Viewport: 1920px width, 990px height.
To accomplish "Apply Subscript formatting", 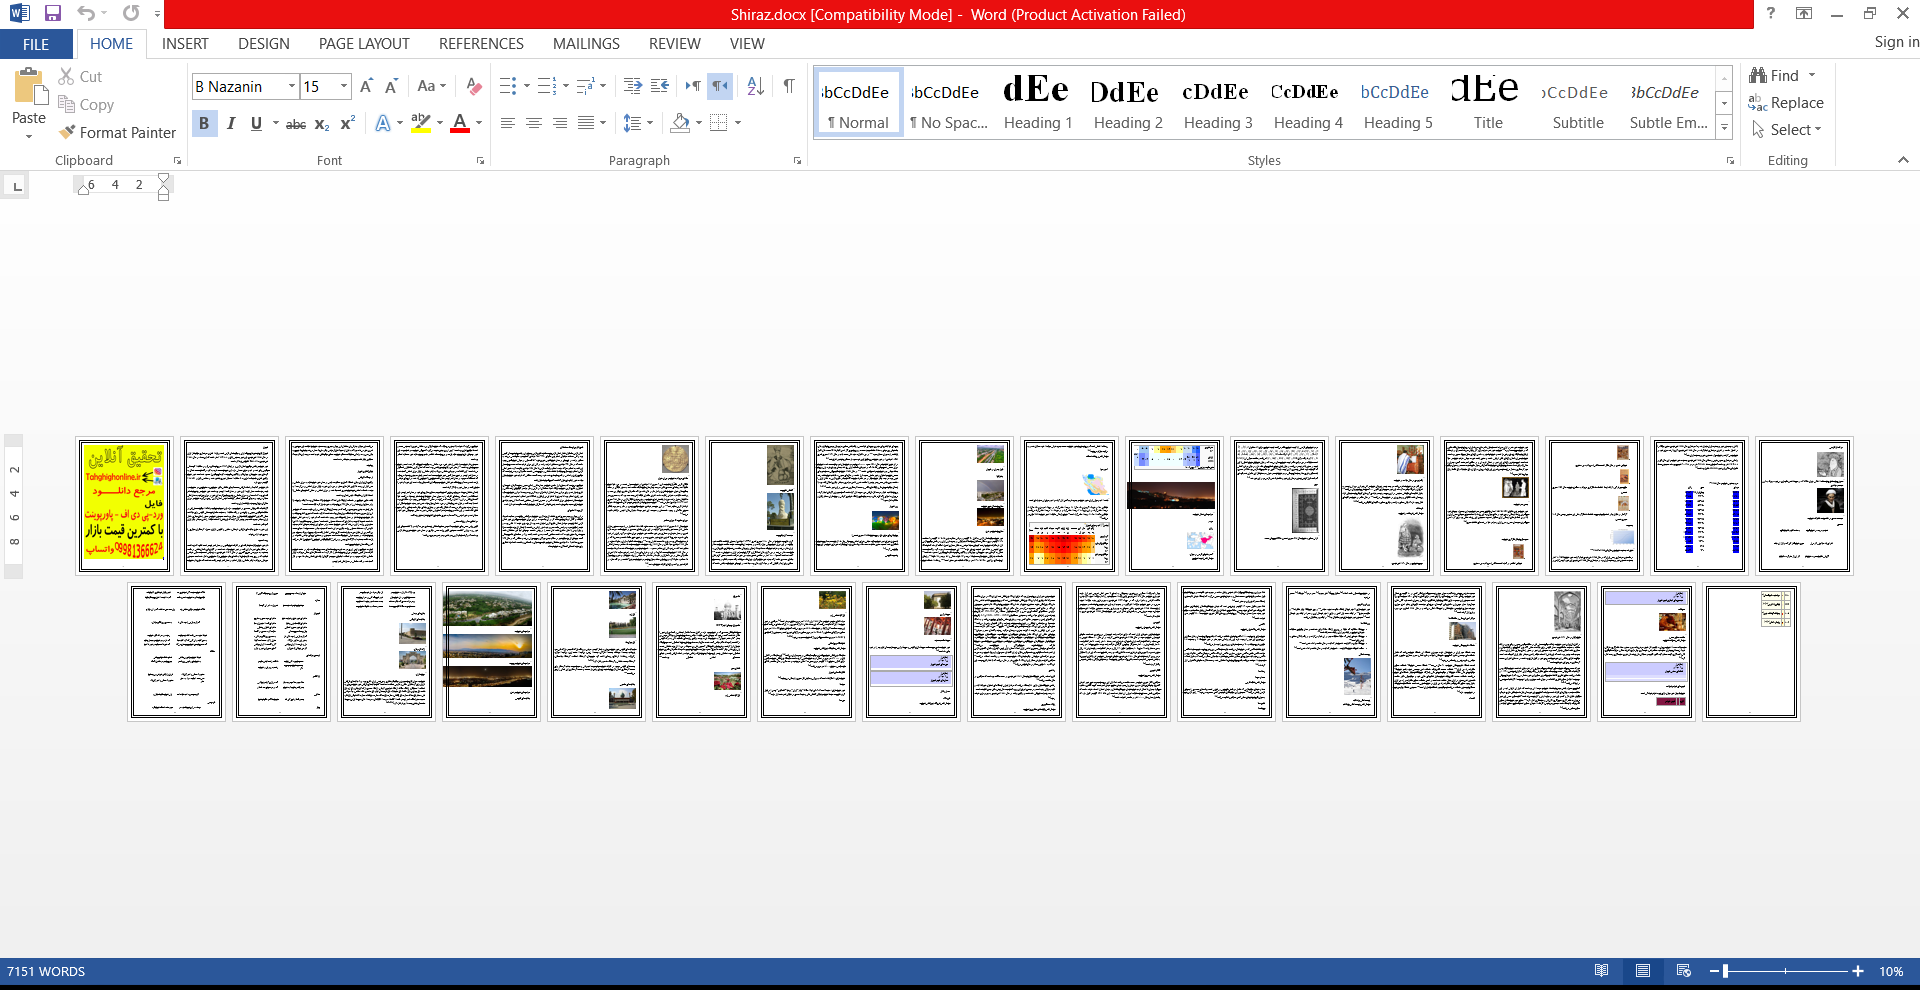I will pyautogui.click(x=322, y=123).
